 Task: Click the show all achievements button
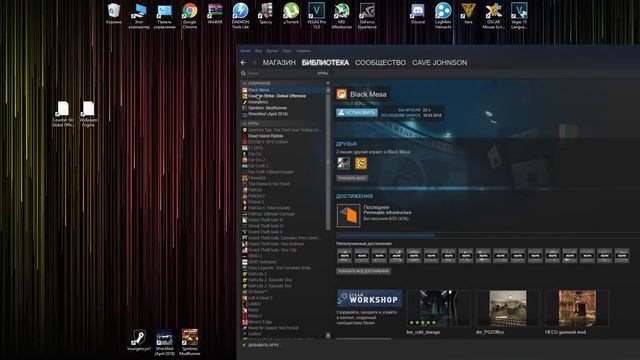(363, 271)
